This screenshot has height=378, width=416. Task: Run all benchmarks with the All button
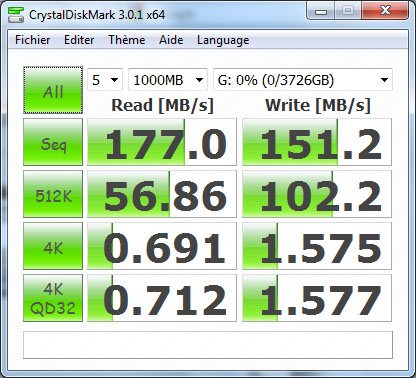pos(53,90)
